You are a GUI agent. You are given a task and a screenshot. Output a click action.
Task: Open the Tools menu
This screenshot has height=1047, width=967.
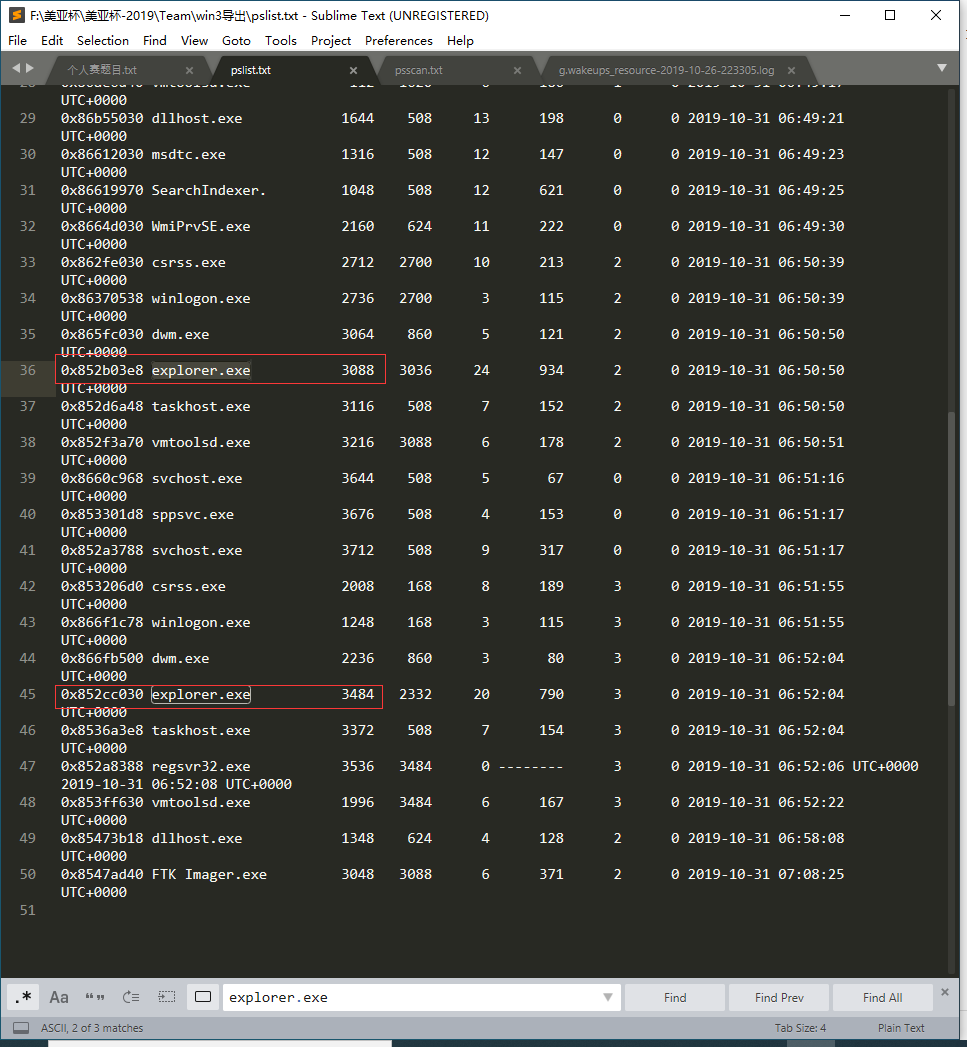coord(280,41)
